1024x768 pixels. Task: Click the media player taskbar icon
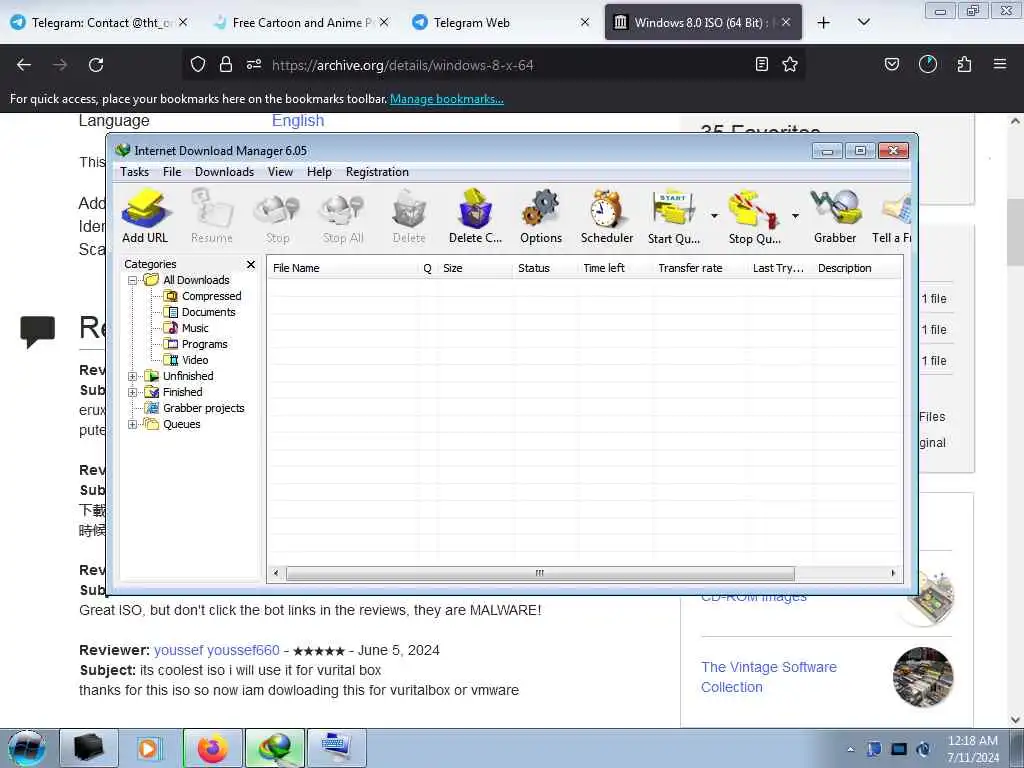(x=150, y=748)
